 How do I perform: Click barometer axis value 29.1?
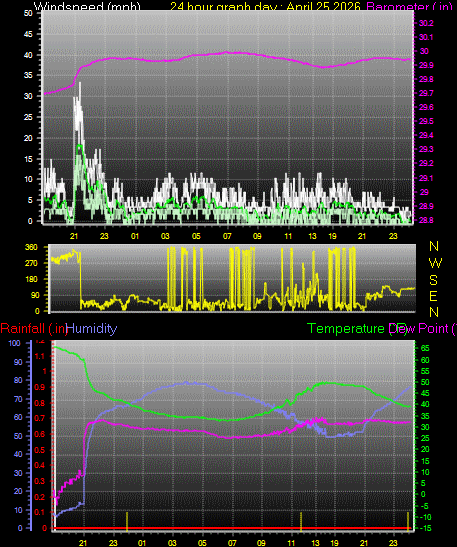pos(426,178)
